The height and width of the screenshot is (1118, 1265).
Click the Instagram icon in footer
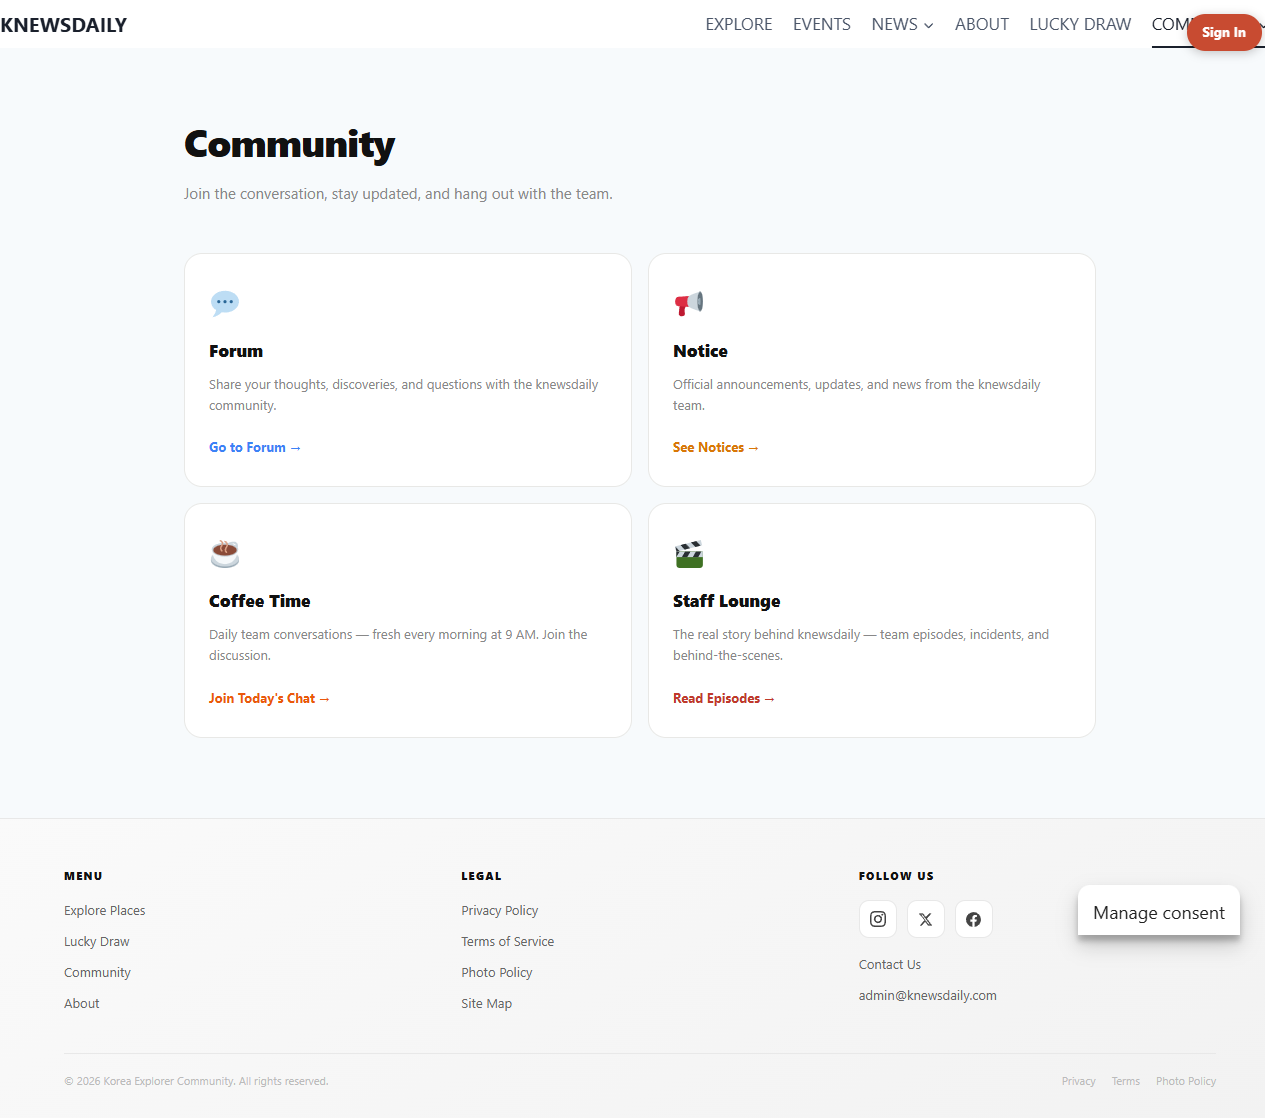(877, 919)
